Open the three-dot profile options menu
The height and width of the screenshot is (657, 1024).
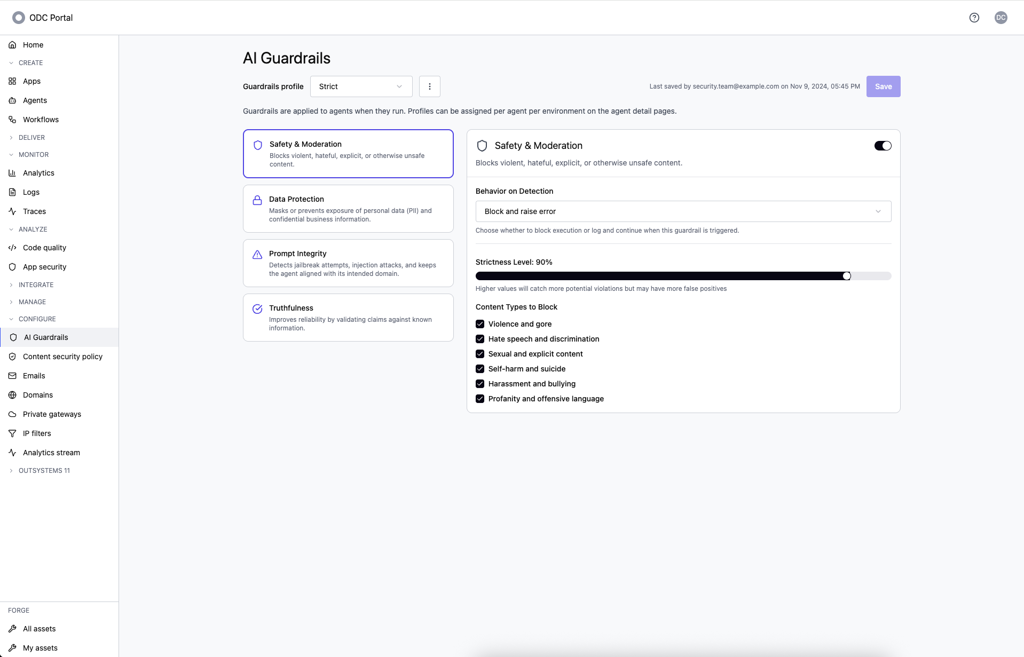(x=429, y=86)
